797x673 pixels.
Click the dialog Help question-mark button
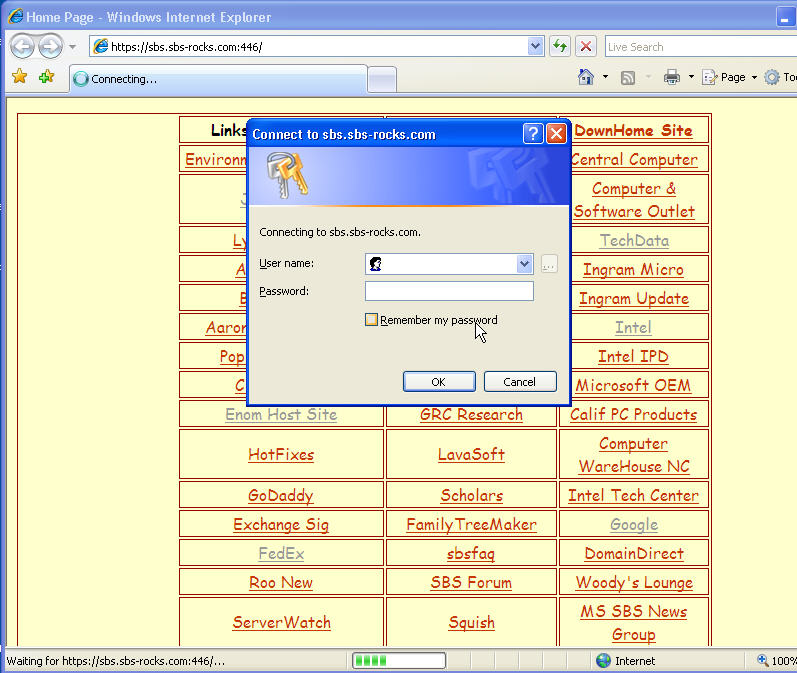(533, 134)
